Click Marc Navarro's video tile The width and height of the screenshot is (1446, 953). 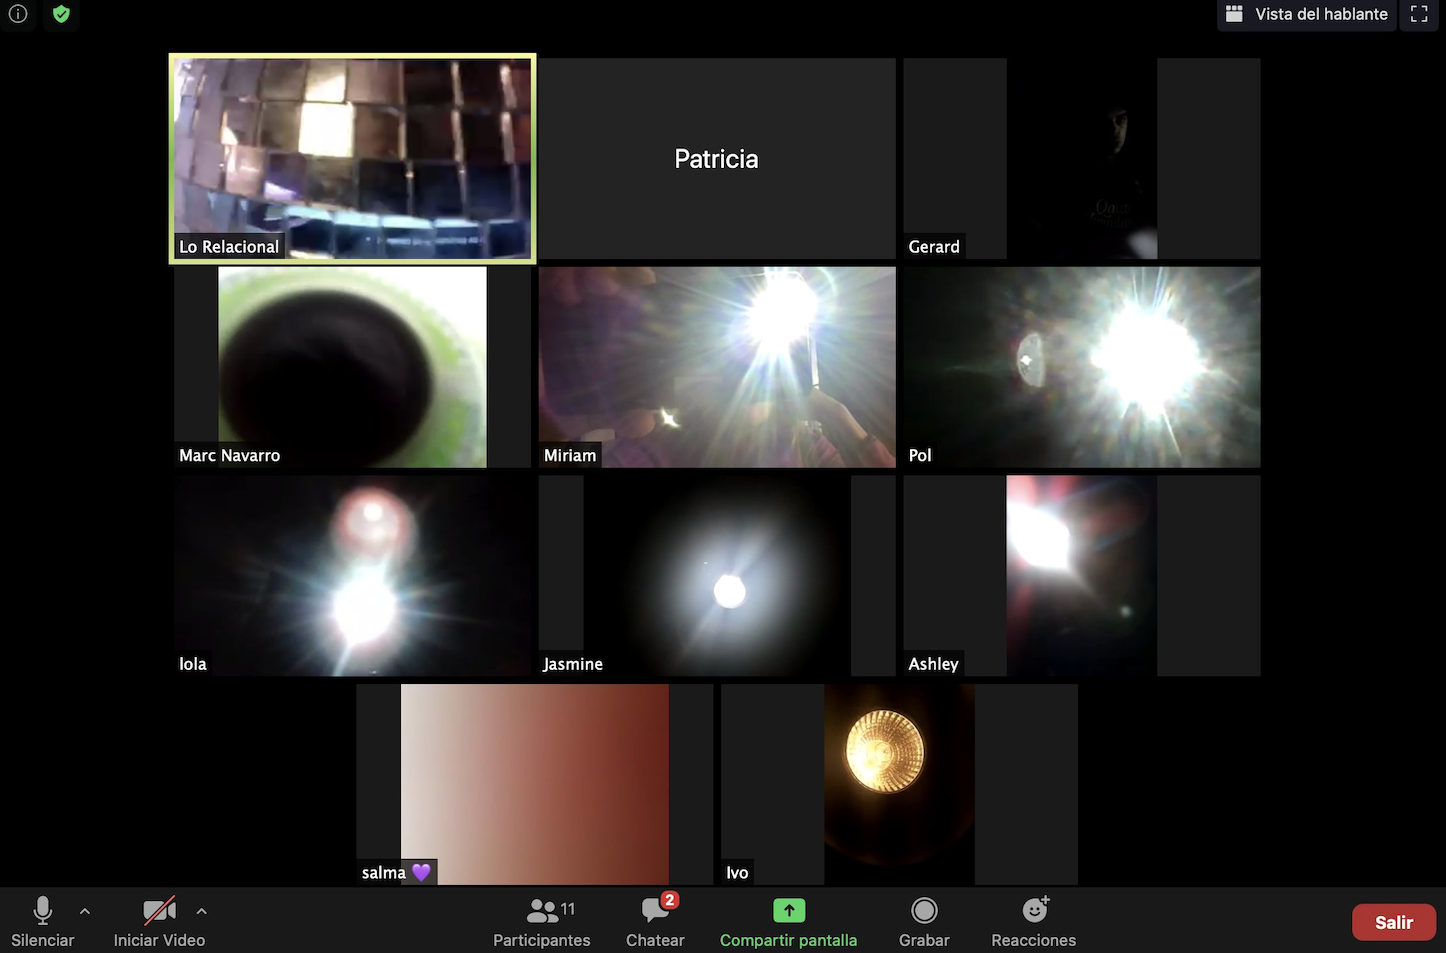(x=352, y=366)
